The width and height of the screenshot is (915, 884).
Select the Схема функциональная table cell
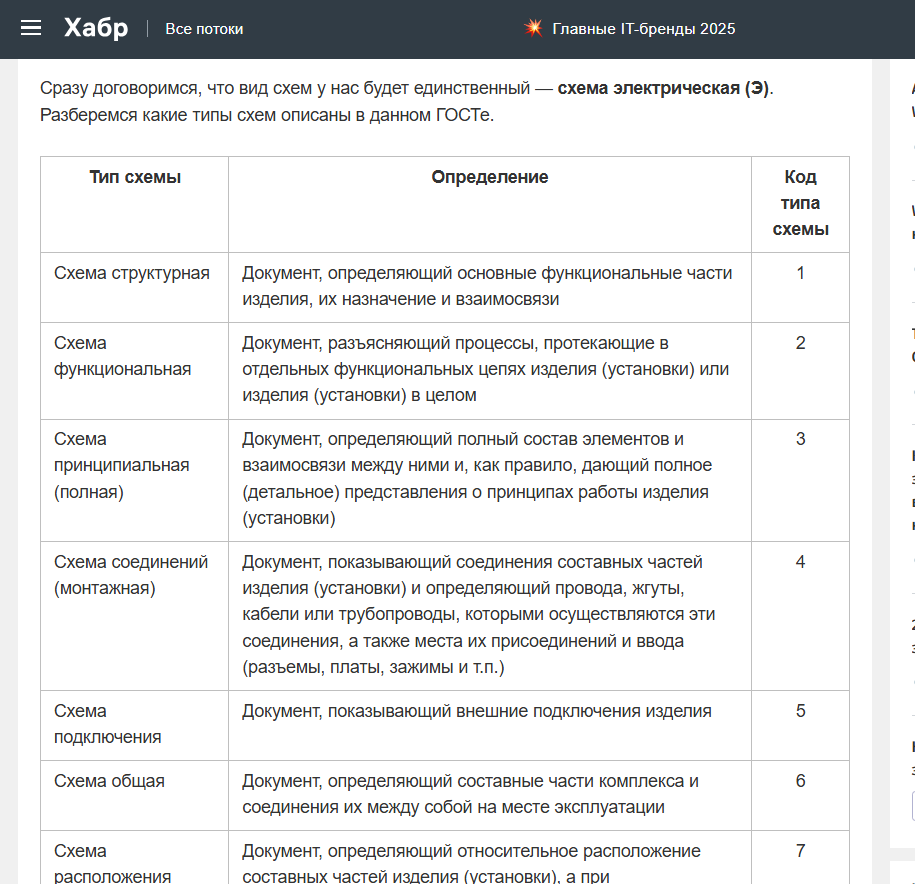(x=122, y=357)
